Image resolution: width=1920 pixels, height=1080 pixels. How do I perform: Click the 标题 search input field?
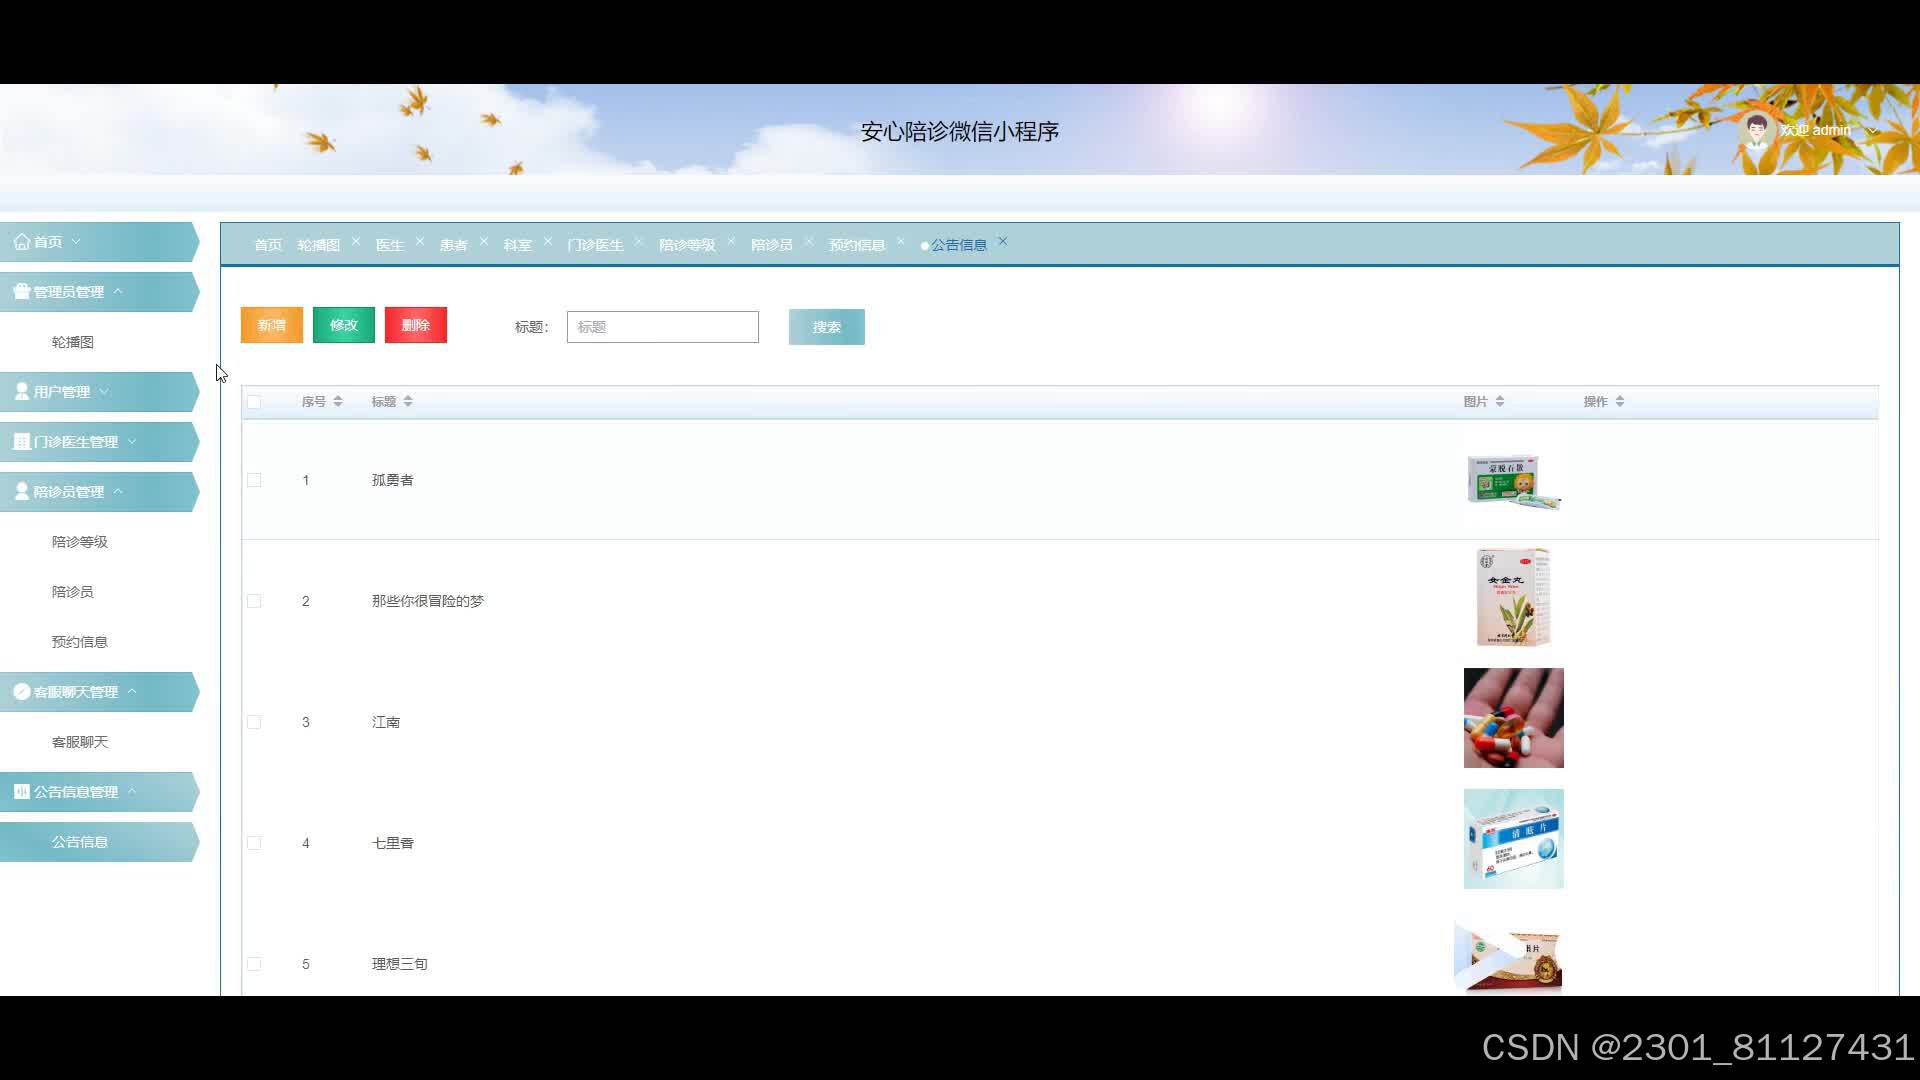tap(663, 327)
